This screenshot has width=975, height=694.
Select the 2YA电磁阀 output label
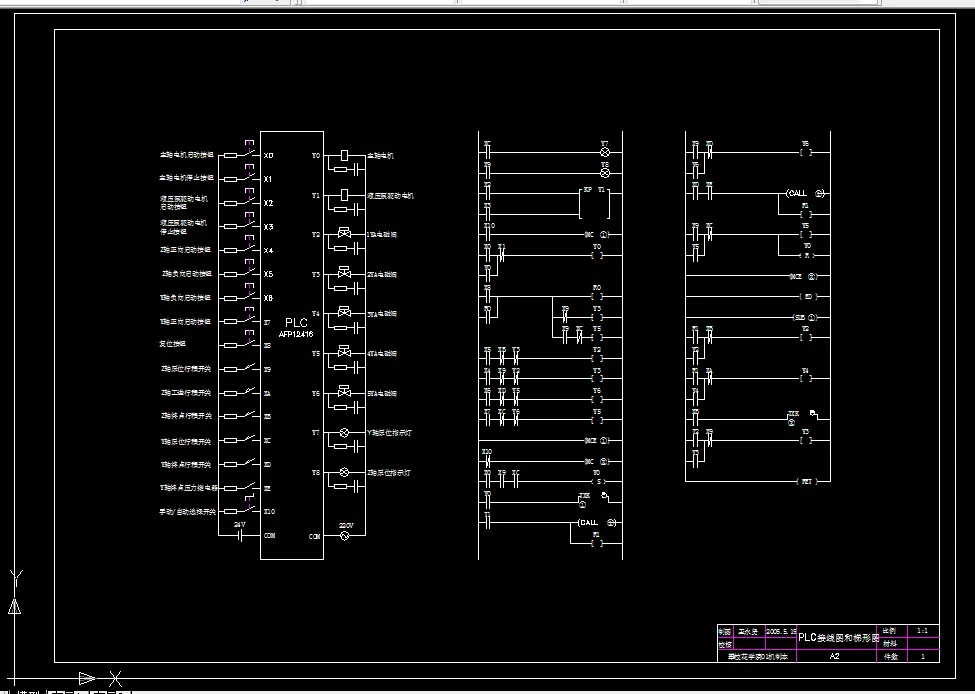(382, 274)
